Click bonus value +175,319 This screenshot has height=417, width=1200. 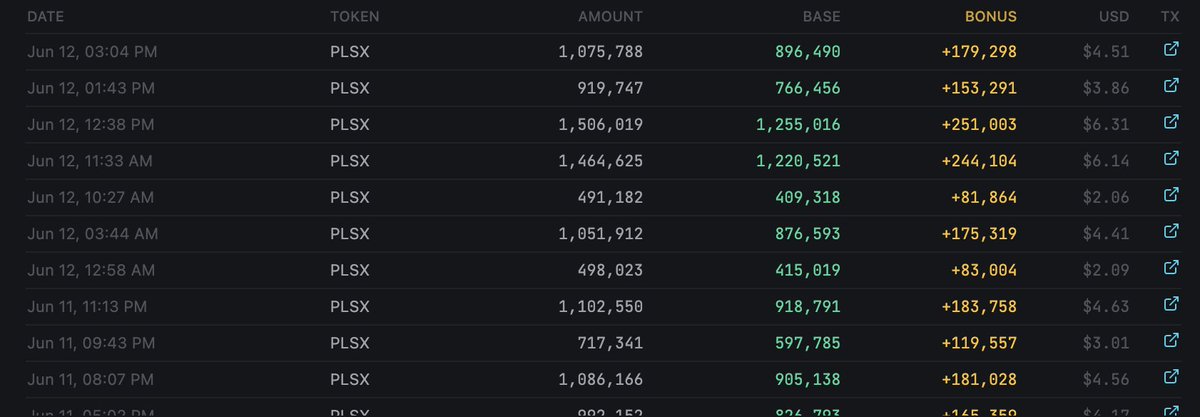pyautogui.click(x=980, y=234)
